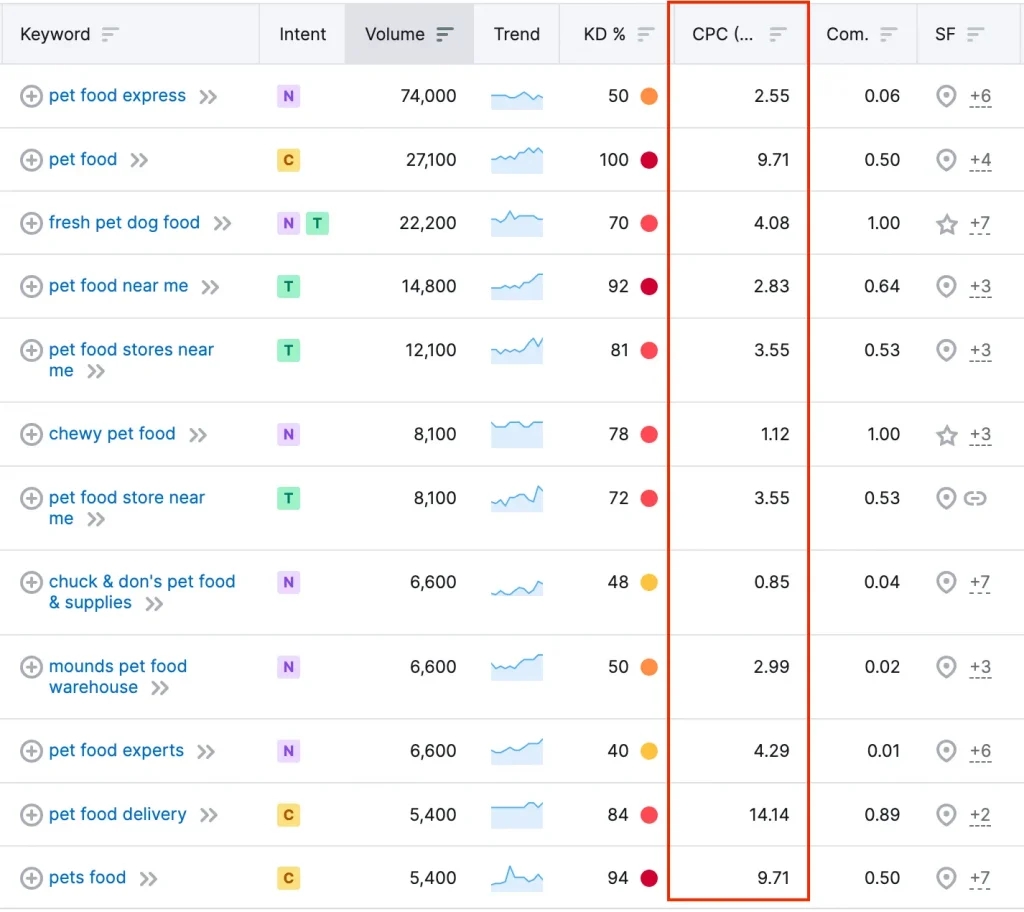The image size is (1024, 912).
Task: Expand +2 SERP features for 'pet food delivery'
Action: (x=980, y=815)
